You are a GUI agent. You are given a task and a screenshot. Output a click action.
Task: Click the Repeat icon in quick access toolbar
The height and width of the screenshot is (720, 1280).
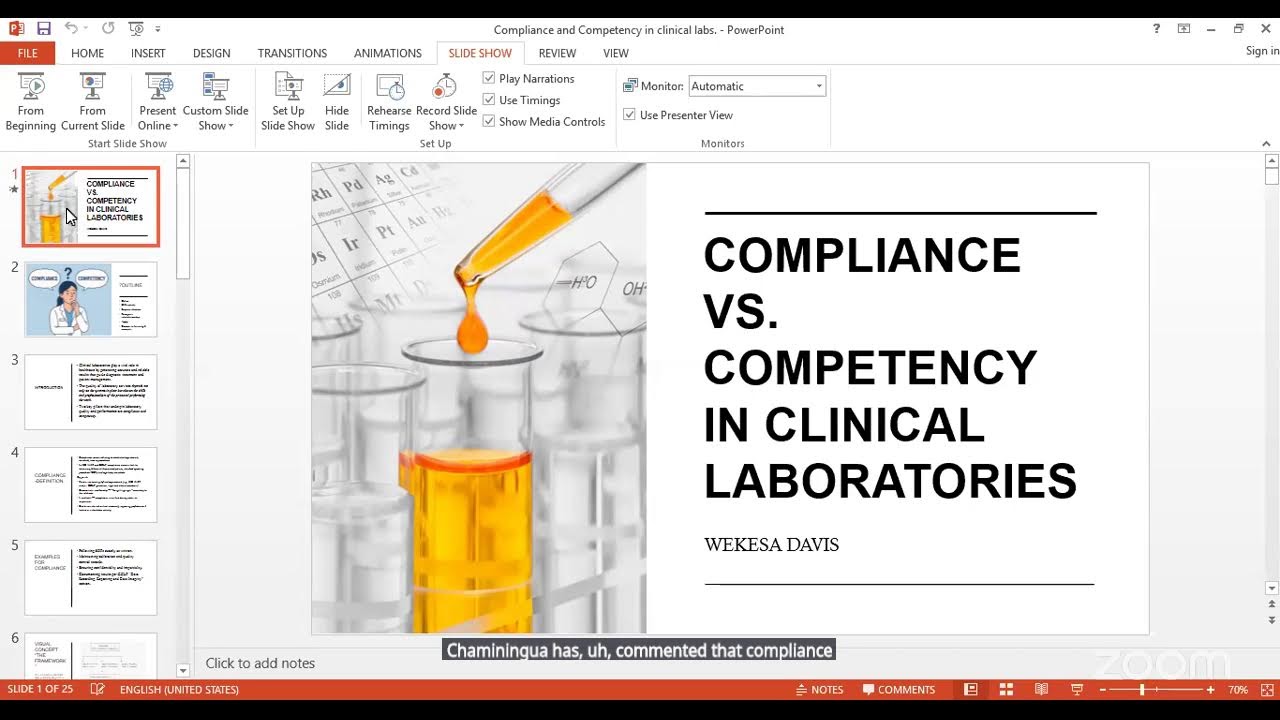point(108,29)
